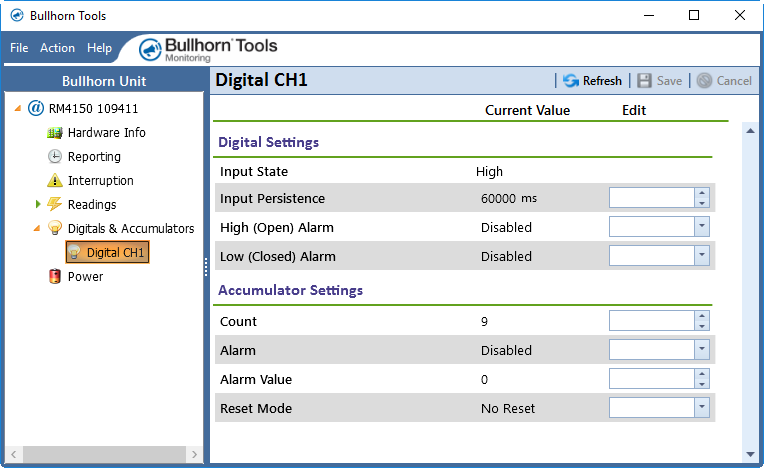Click the Interruption warning triangle icon
The height and width of the screenshot is (468, 764).
pos(55,180)
